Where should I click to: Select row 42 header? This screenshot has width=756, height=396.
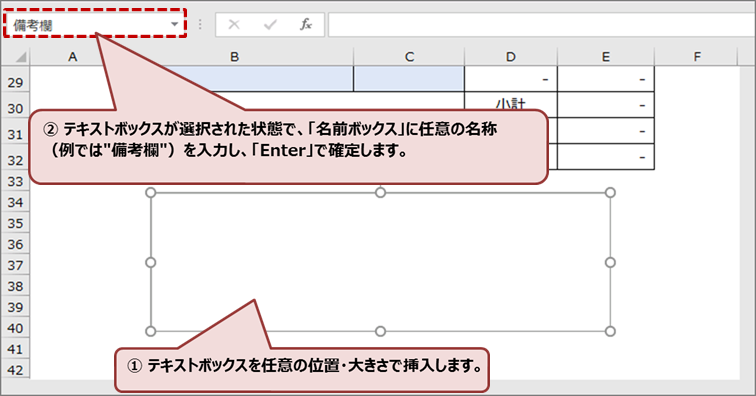tap(15, 370)
